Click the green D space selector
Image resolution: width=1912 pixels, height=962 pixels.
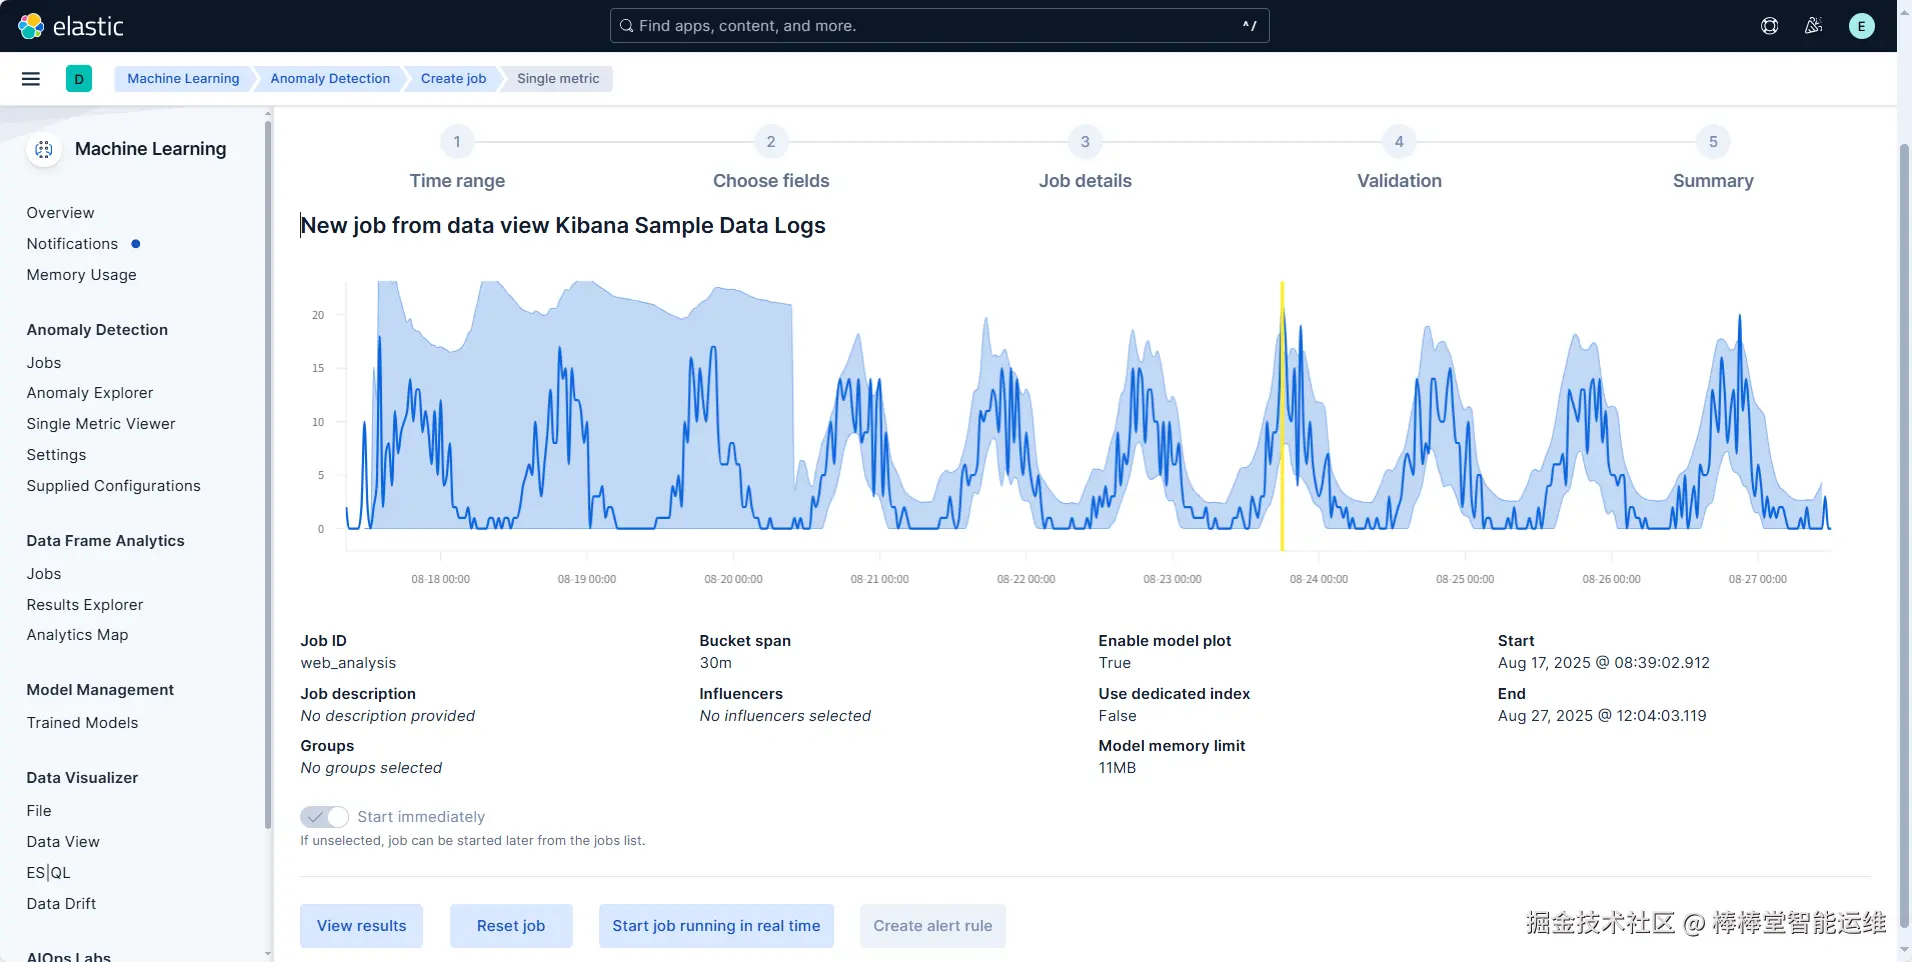(x=79, y=79)
